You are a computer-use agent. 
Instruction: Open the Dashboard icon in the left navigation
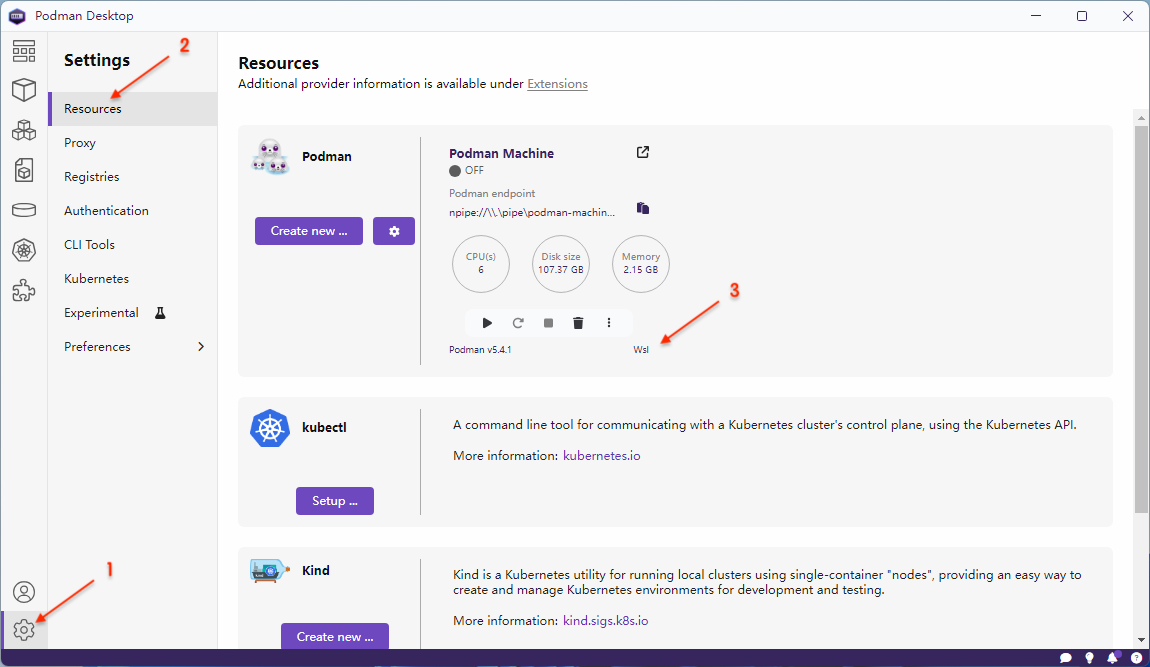pyautogui.click(x=23, y=51)
